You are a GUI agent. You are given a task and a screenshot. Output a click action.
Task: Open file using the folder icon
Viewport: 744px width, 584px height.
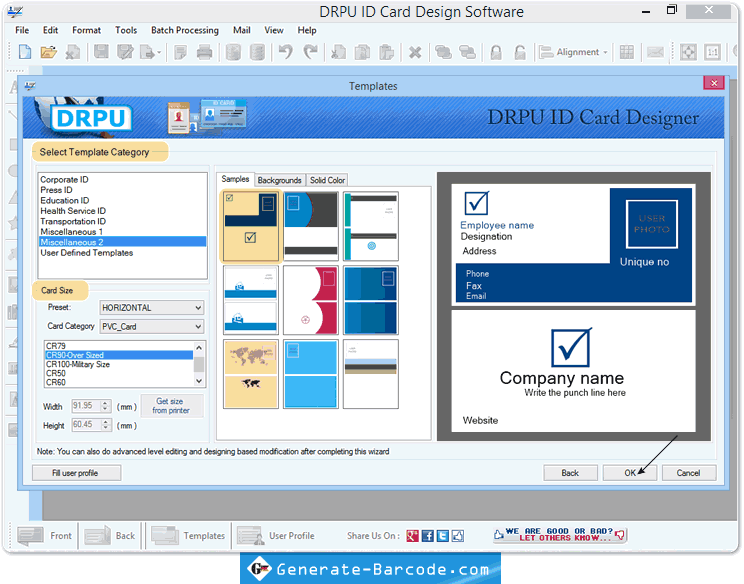coord(48,52)
